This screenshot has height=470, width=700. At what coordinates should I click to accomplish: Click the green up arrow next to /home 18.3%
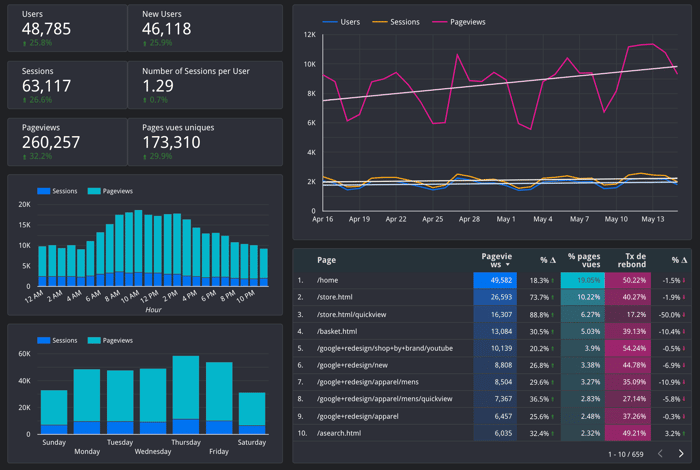coord(553,281)
